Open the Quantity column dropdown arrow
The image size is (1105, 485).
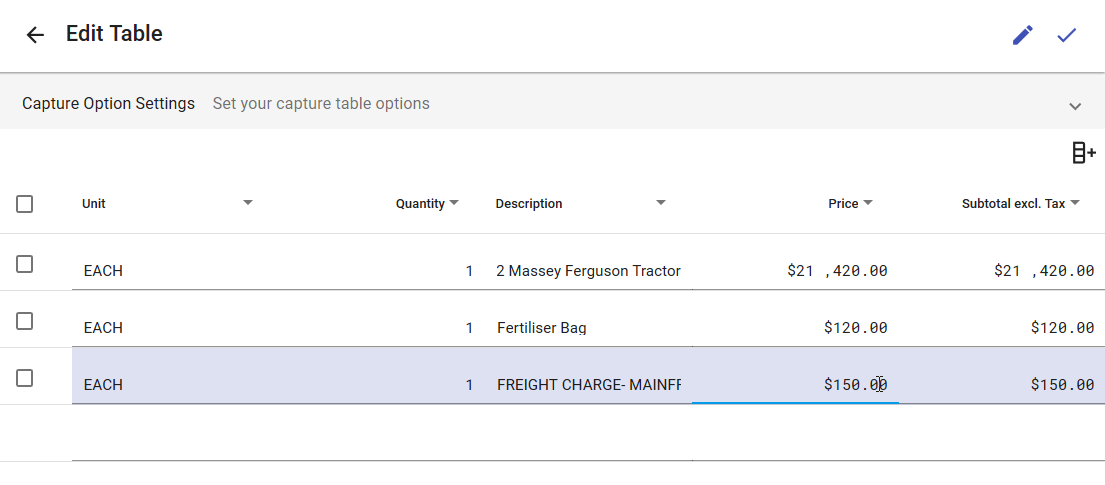click(x=454, y=203)
